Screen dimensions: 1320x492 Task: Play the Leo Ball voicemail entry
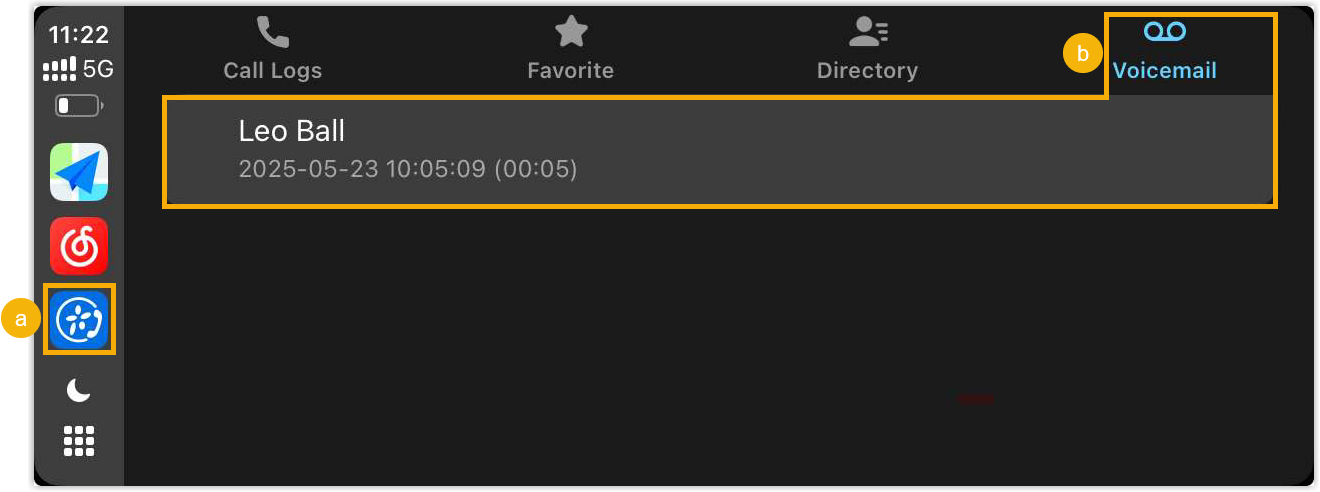point(719,151)
